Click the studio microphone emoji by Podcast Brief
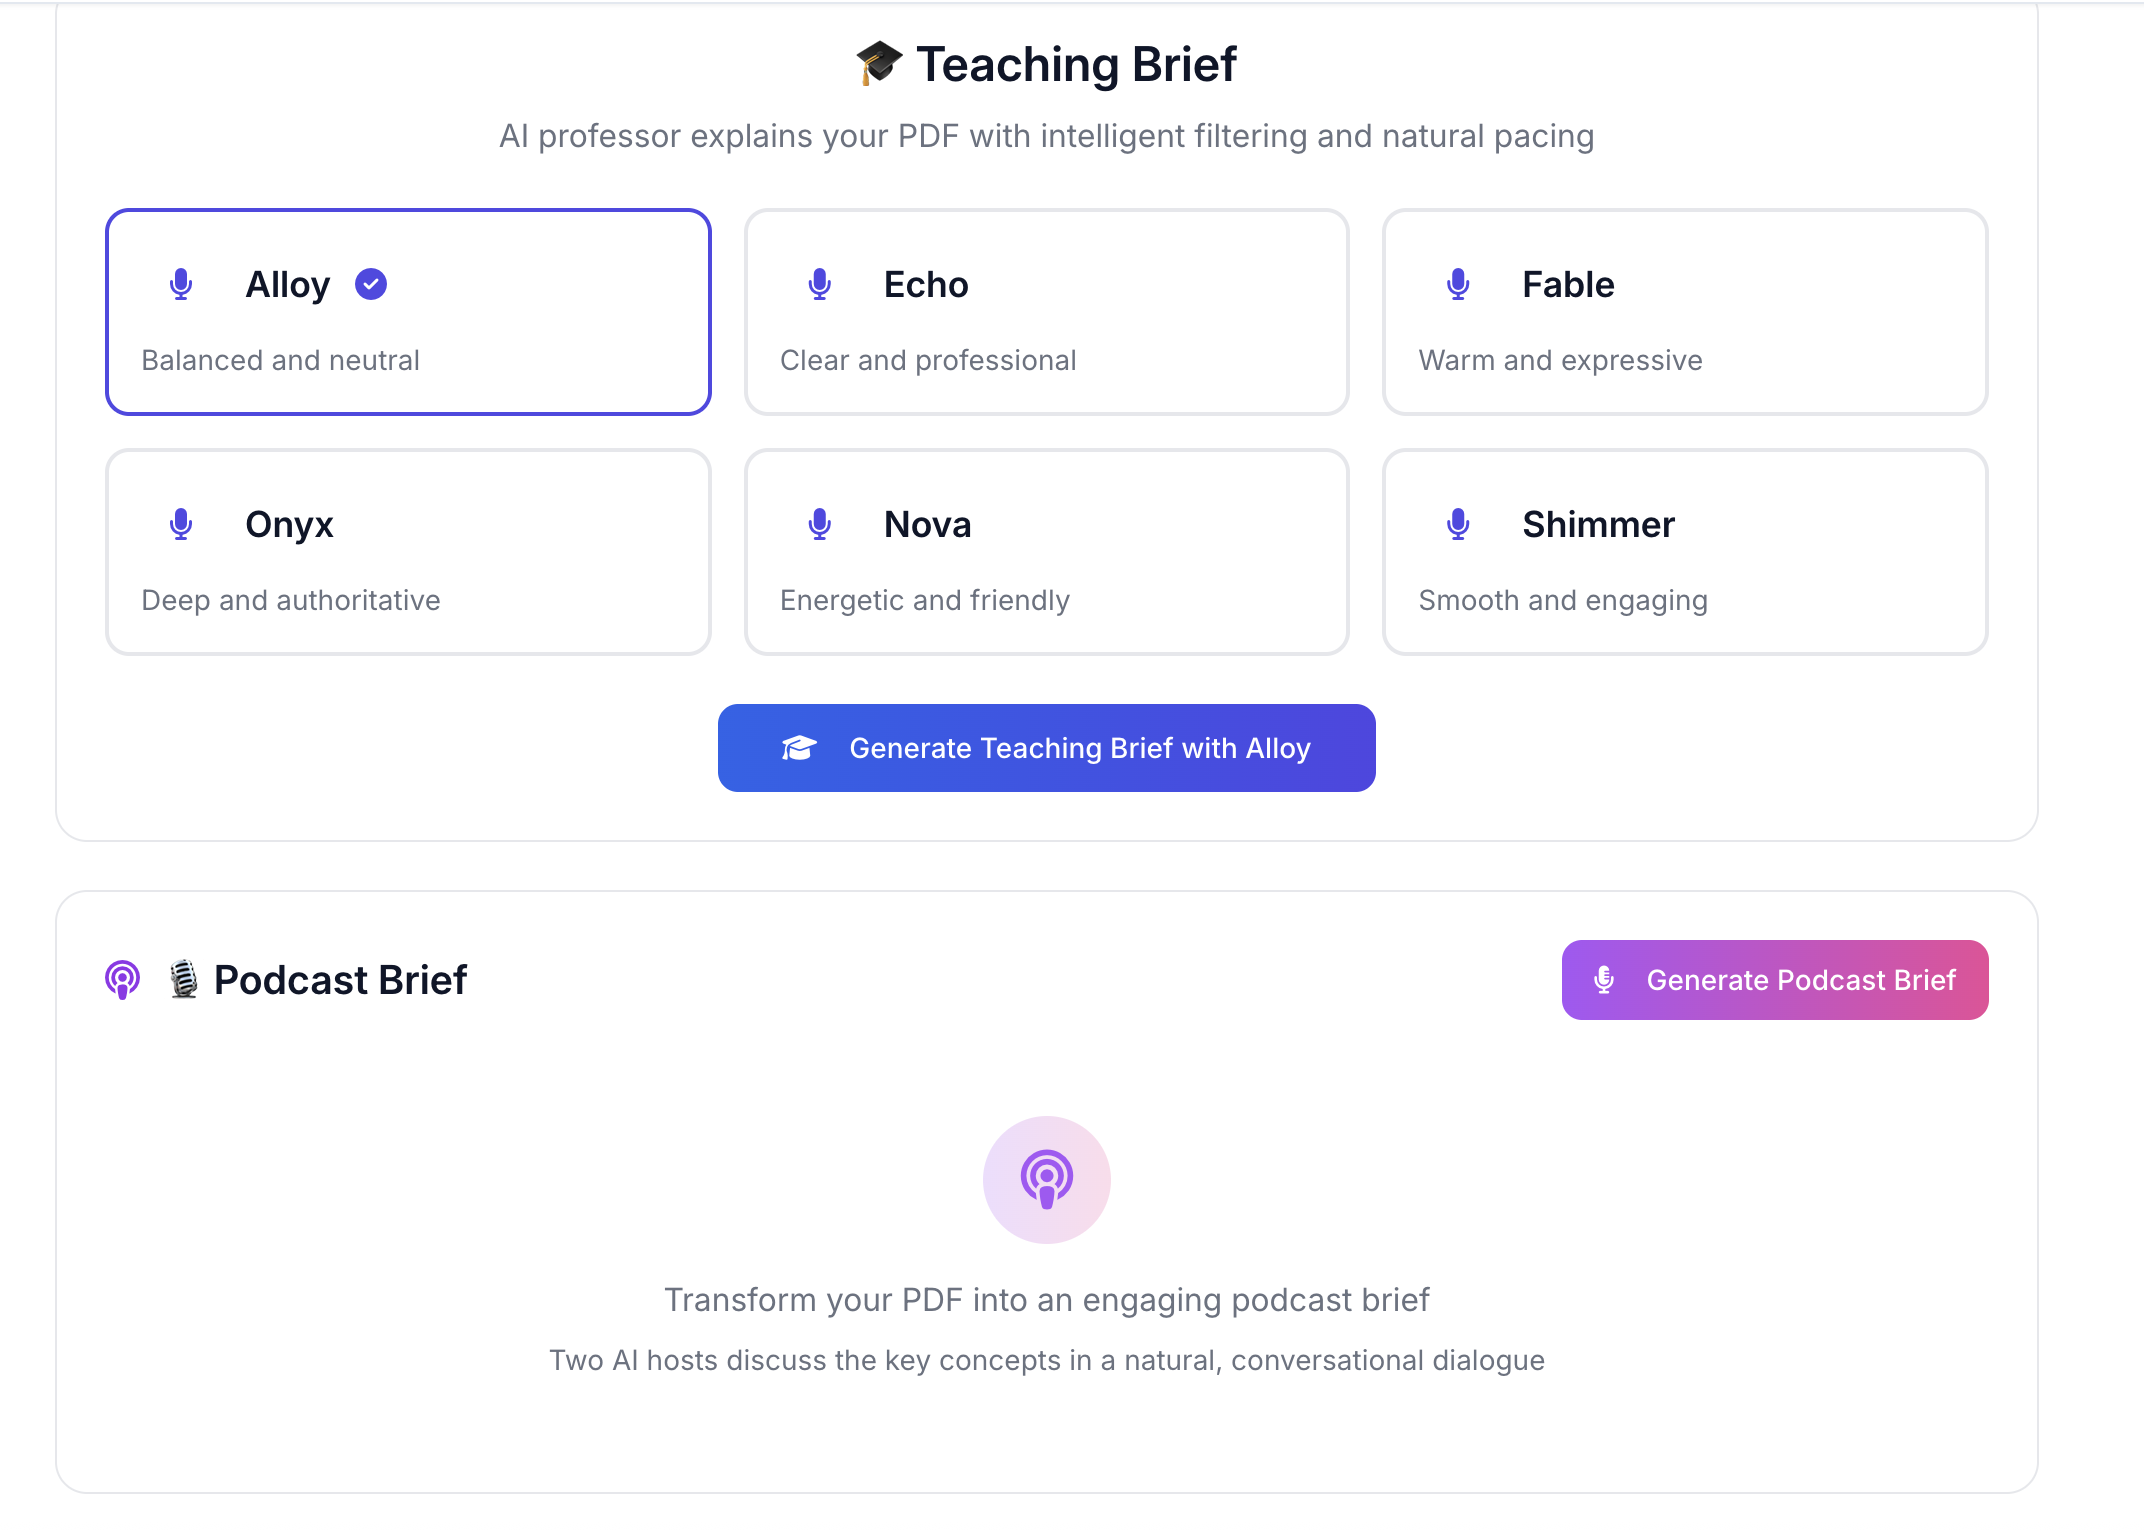 coord(184,980)
